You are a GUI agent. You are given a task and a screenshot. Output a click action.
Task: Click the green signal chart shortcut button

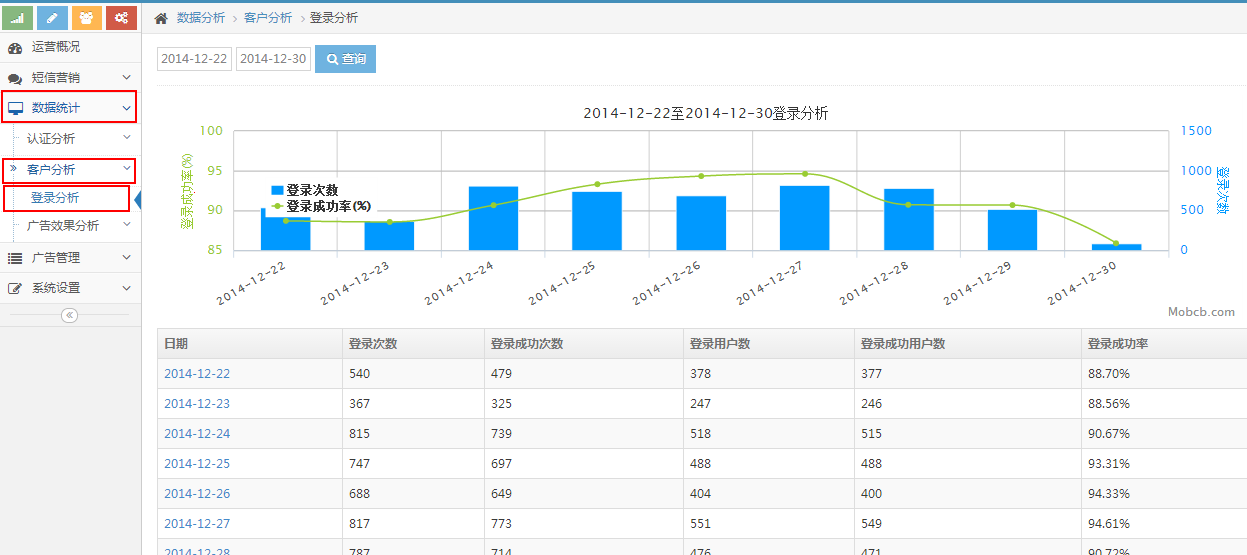pos(18,18)
